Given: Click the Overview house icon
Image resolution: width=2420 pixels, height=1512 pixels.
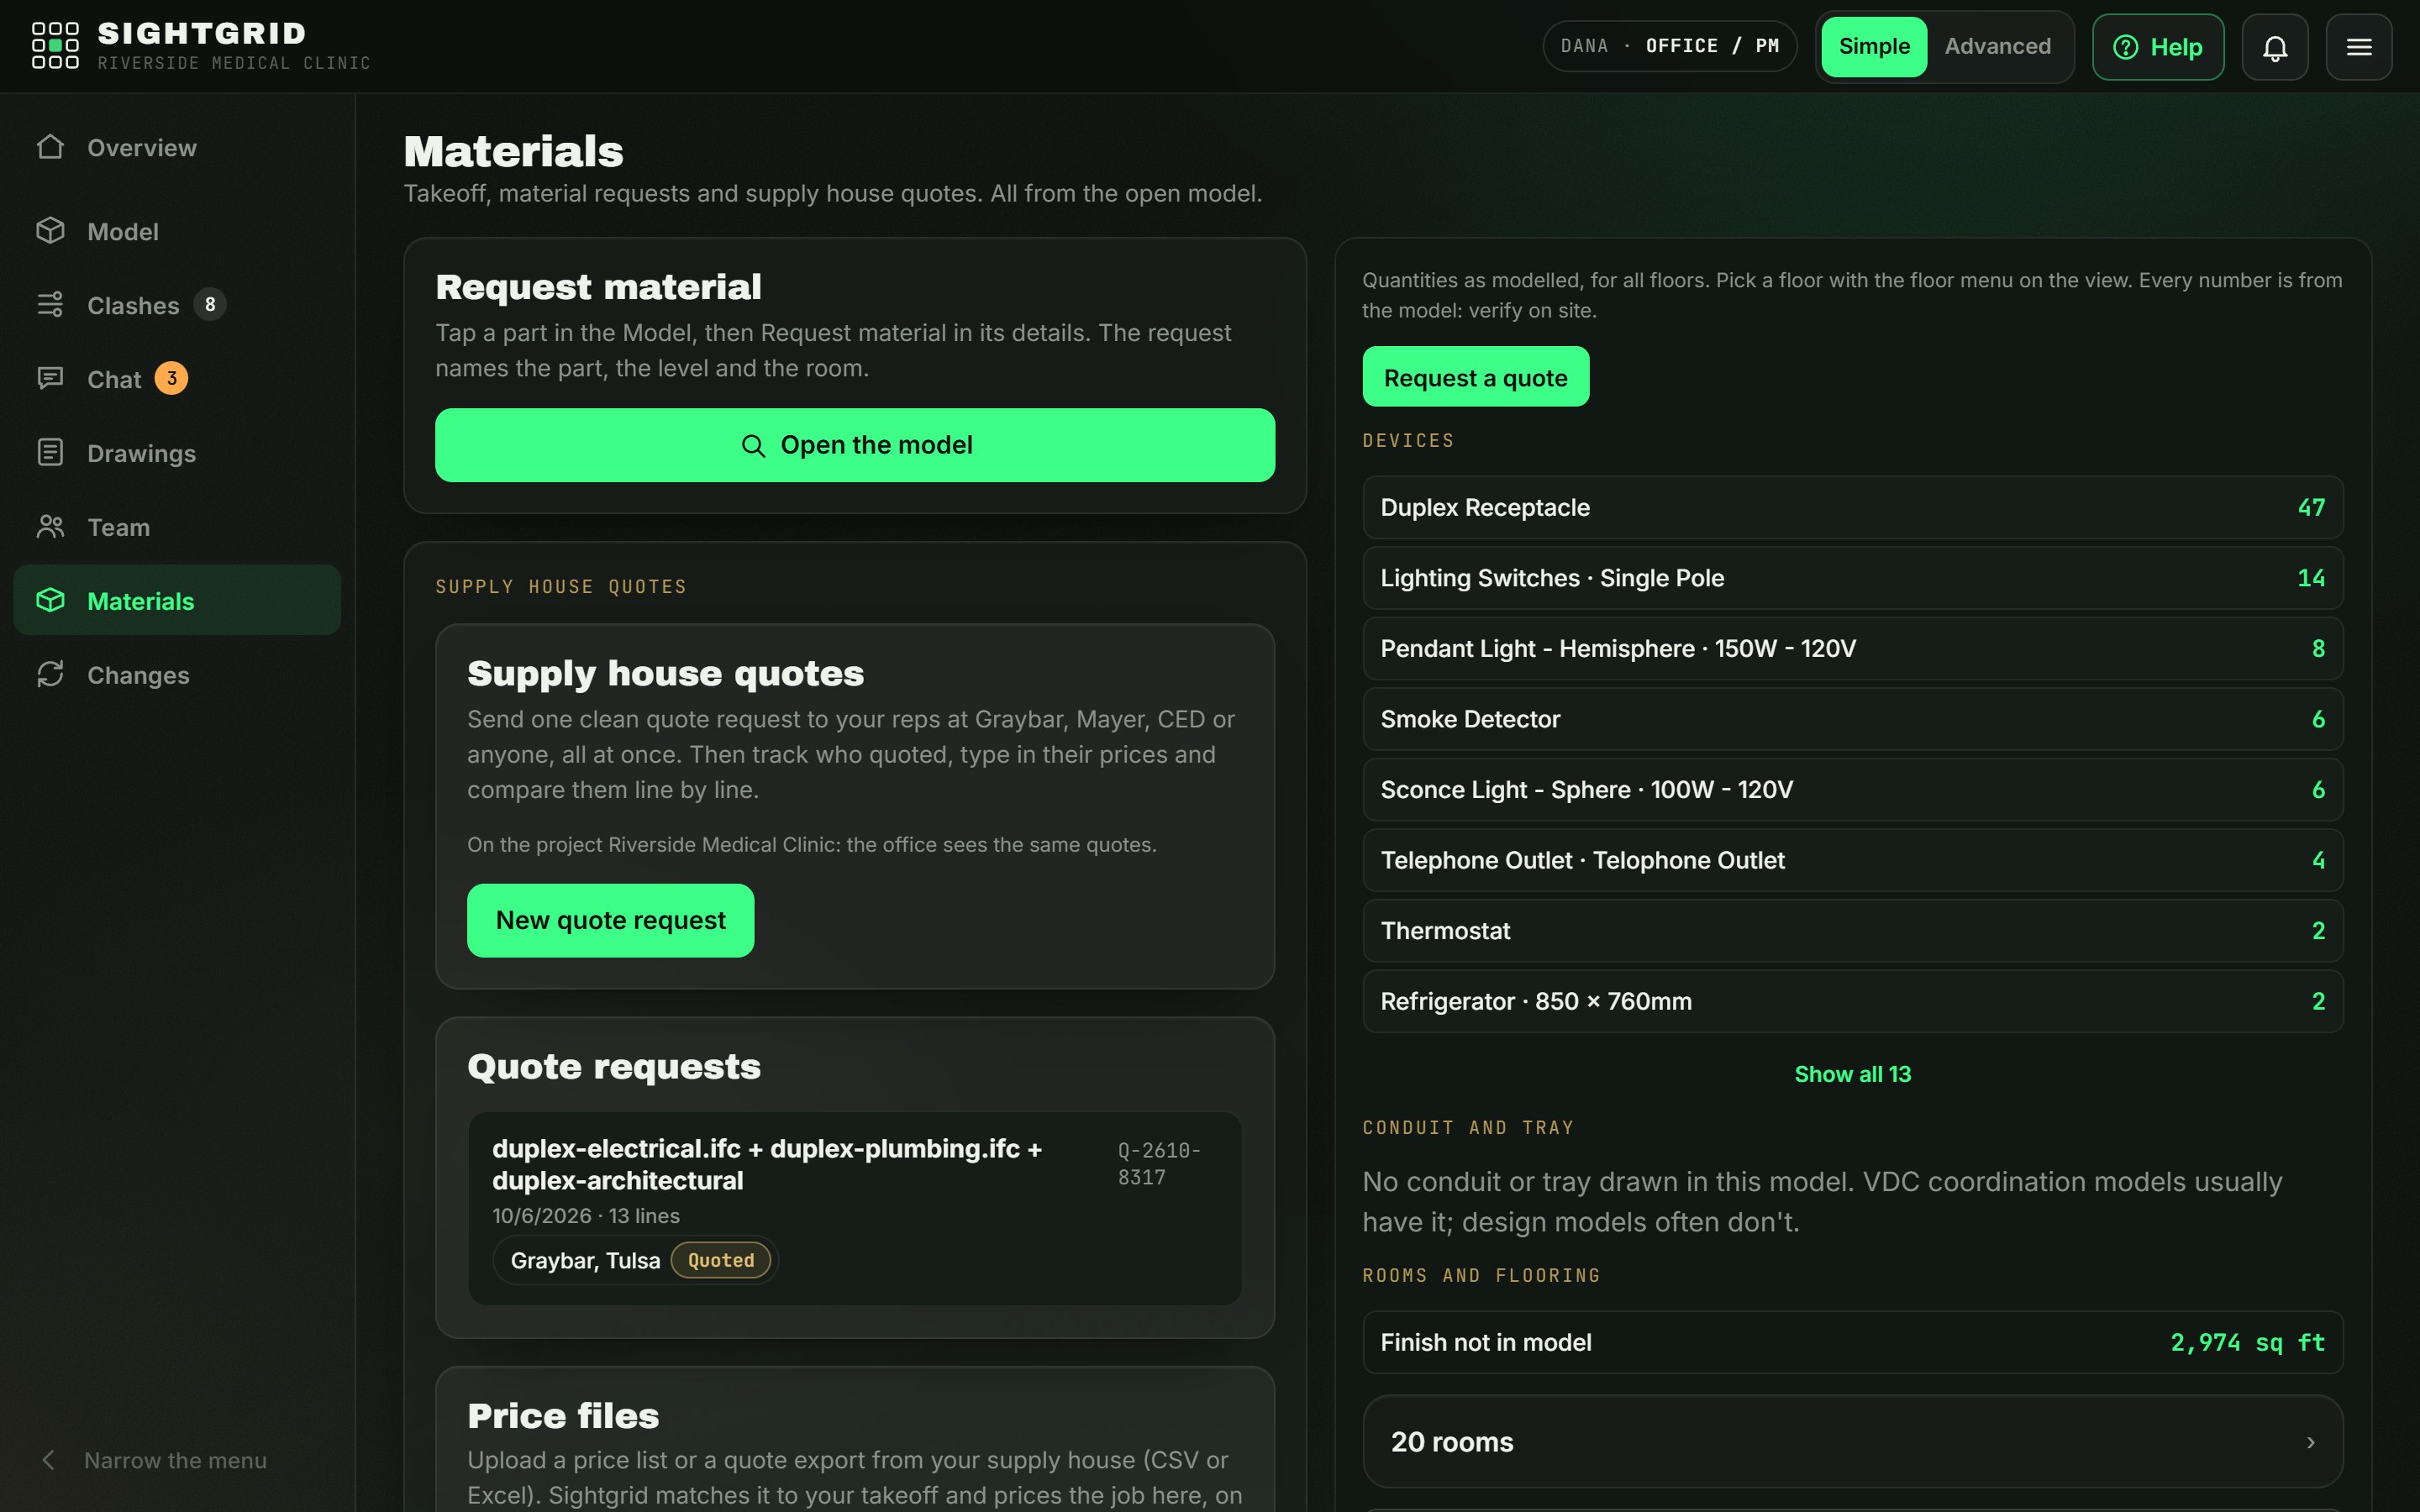Looking at the screenshot, I should tap(50, 147).
